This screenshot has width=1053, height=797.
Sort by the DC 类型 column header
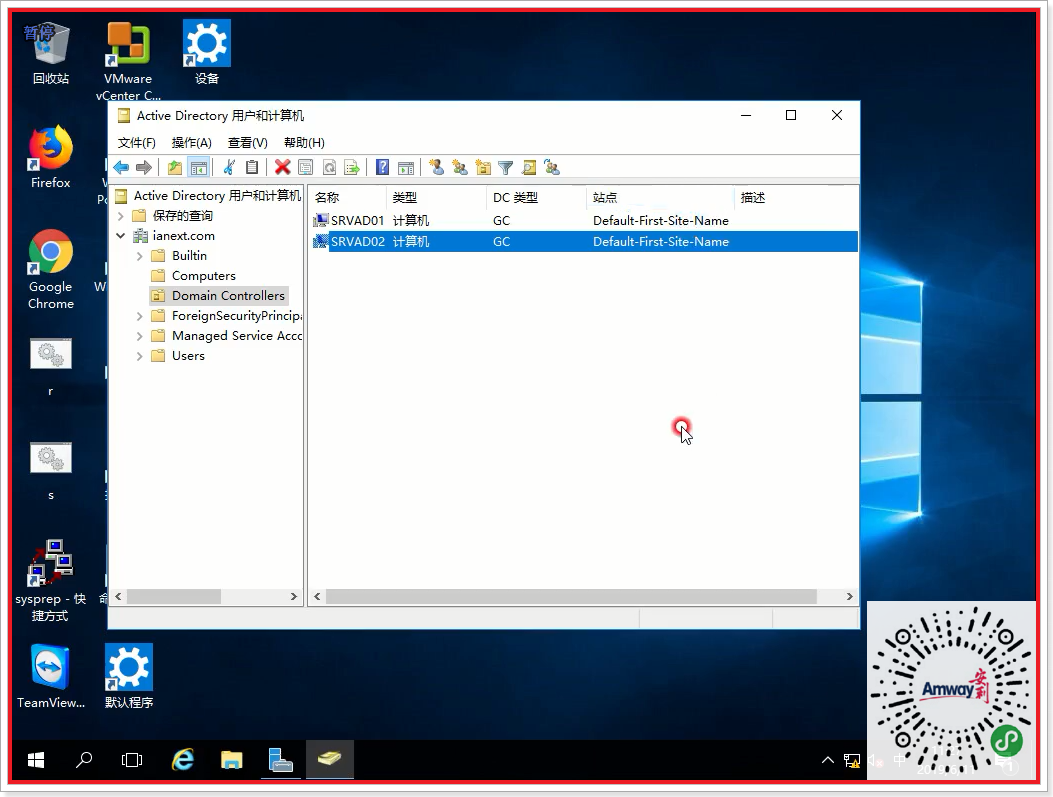(x=536, y=197)
